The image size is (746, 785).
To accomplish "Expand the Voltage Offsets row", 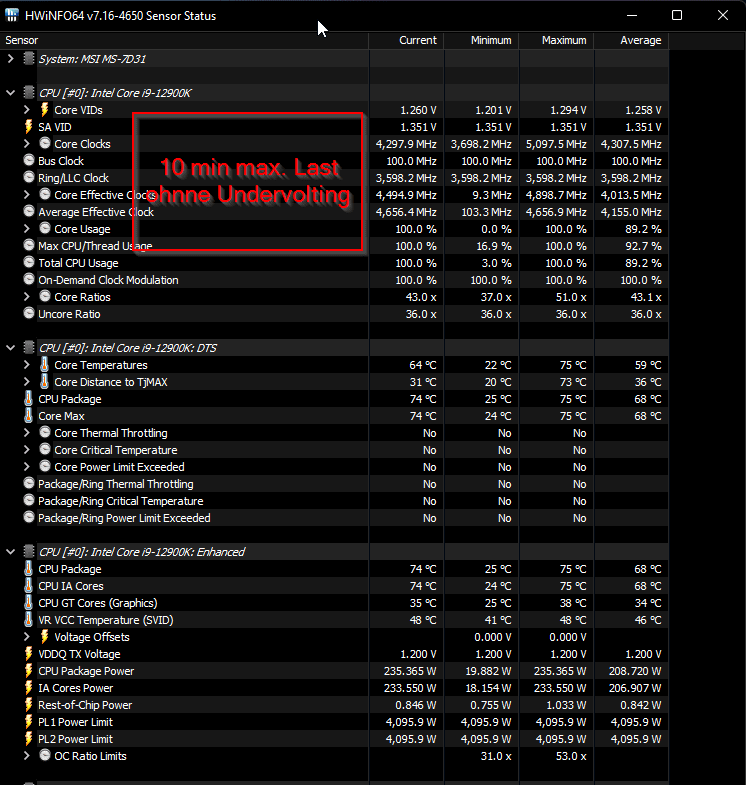I will (x=27, y=637).
